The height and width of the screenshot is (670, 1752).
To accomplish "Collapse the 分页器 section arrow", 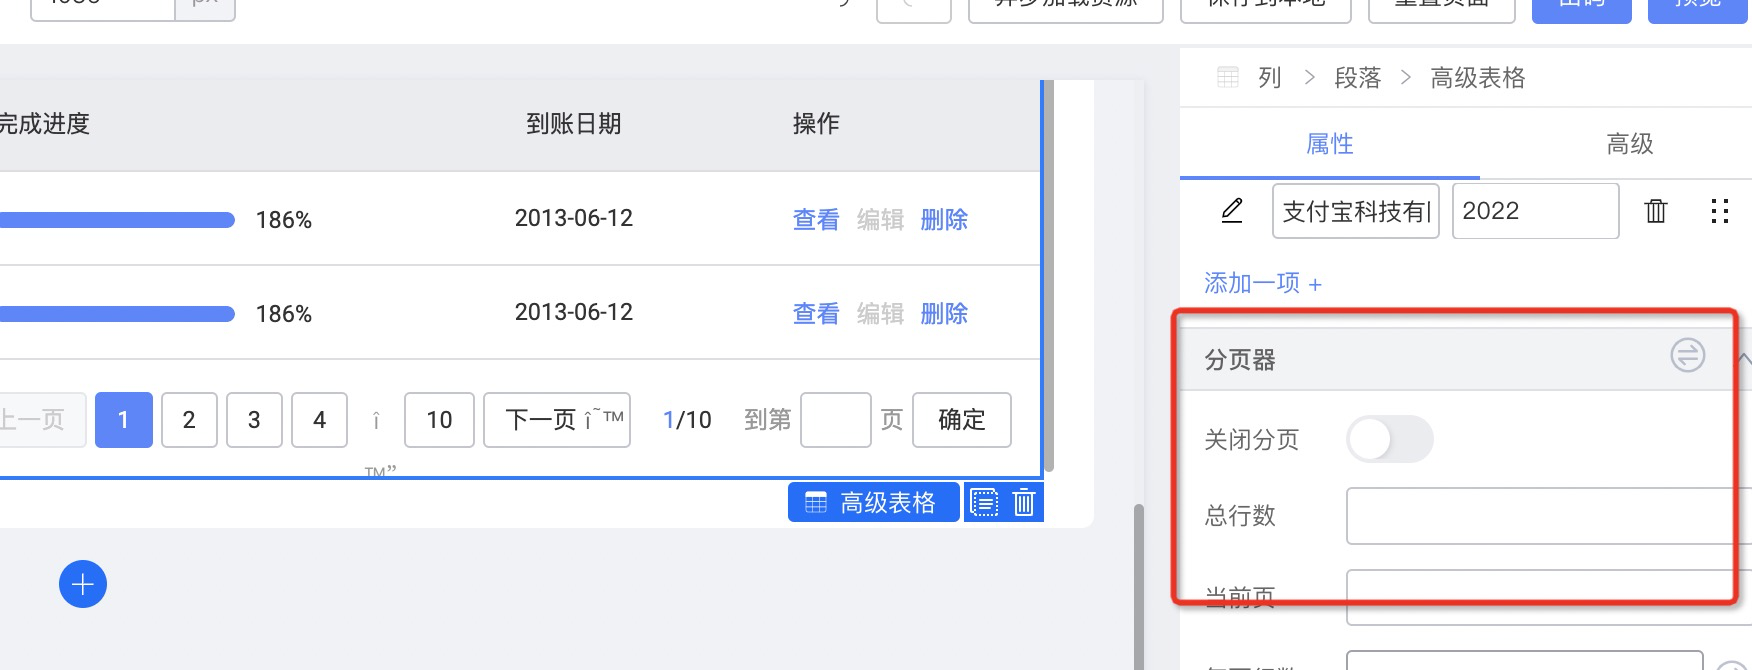I will [1745, 358].
